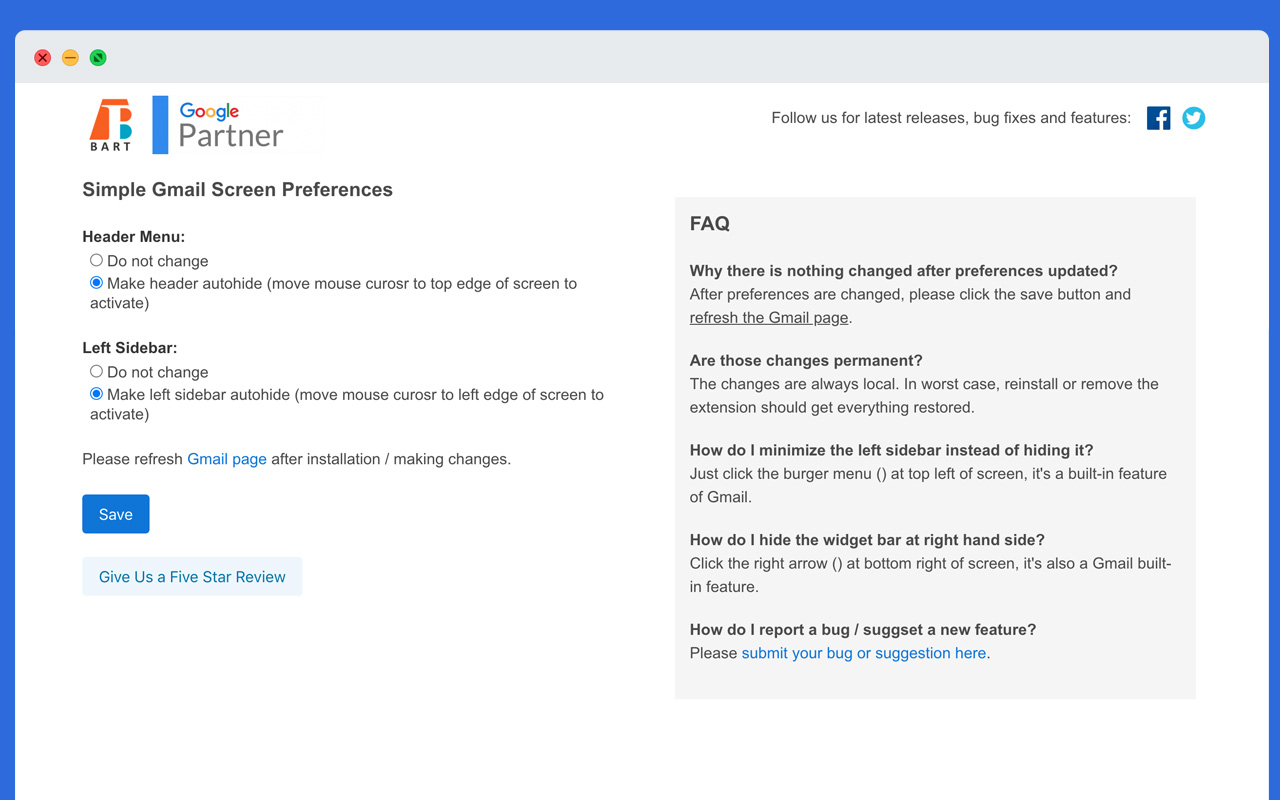Click the Save button
The height and width of the screenshot is (800, 1280).
(115, 513)
